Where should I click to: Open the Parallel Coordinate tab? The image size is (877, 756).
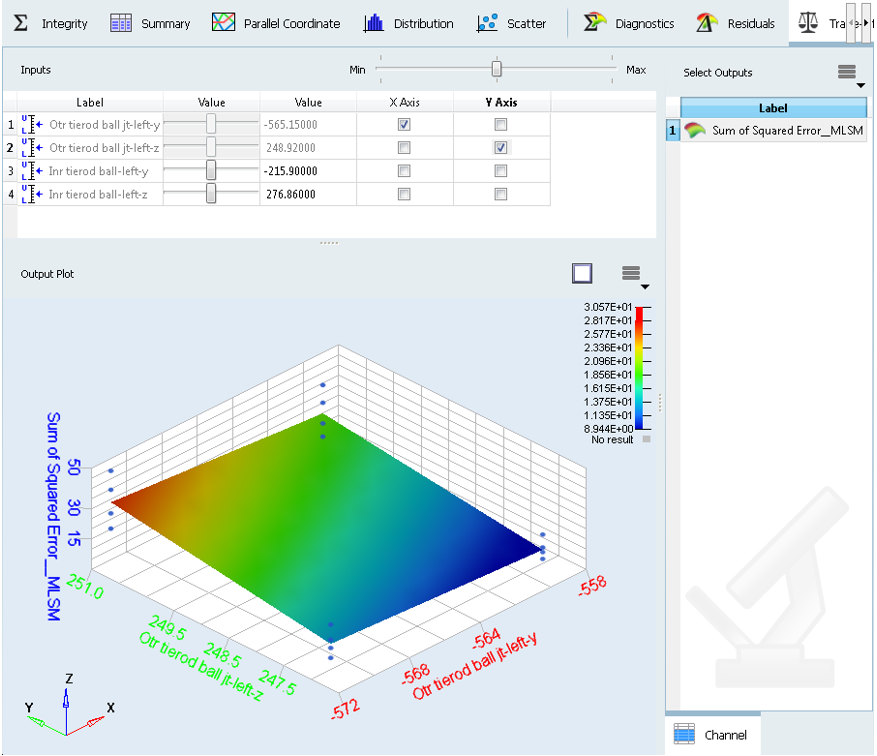276,23
